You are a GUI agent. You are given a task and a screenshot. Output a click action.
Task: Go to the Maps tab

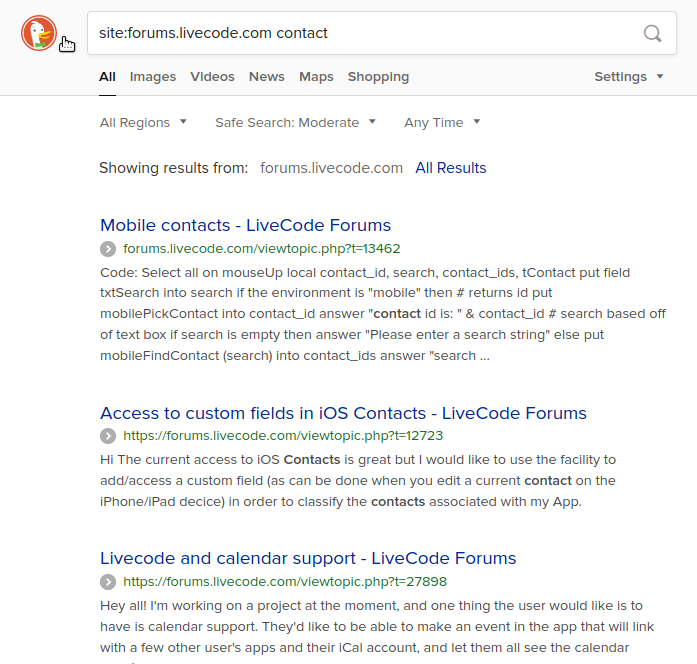tap(316, 77)
